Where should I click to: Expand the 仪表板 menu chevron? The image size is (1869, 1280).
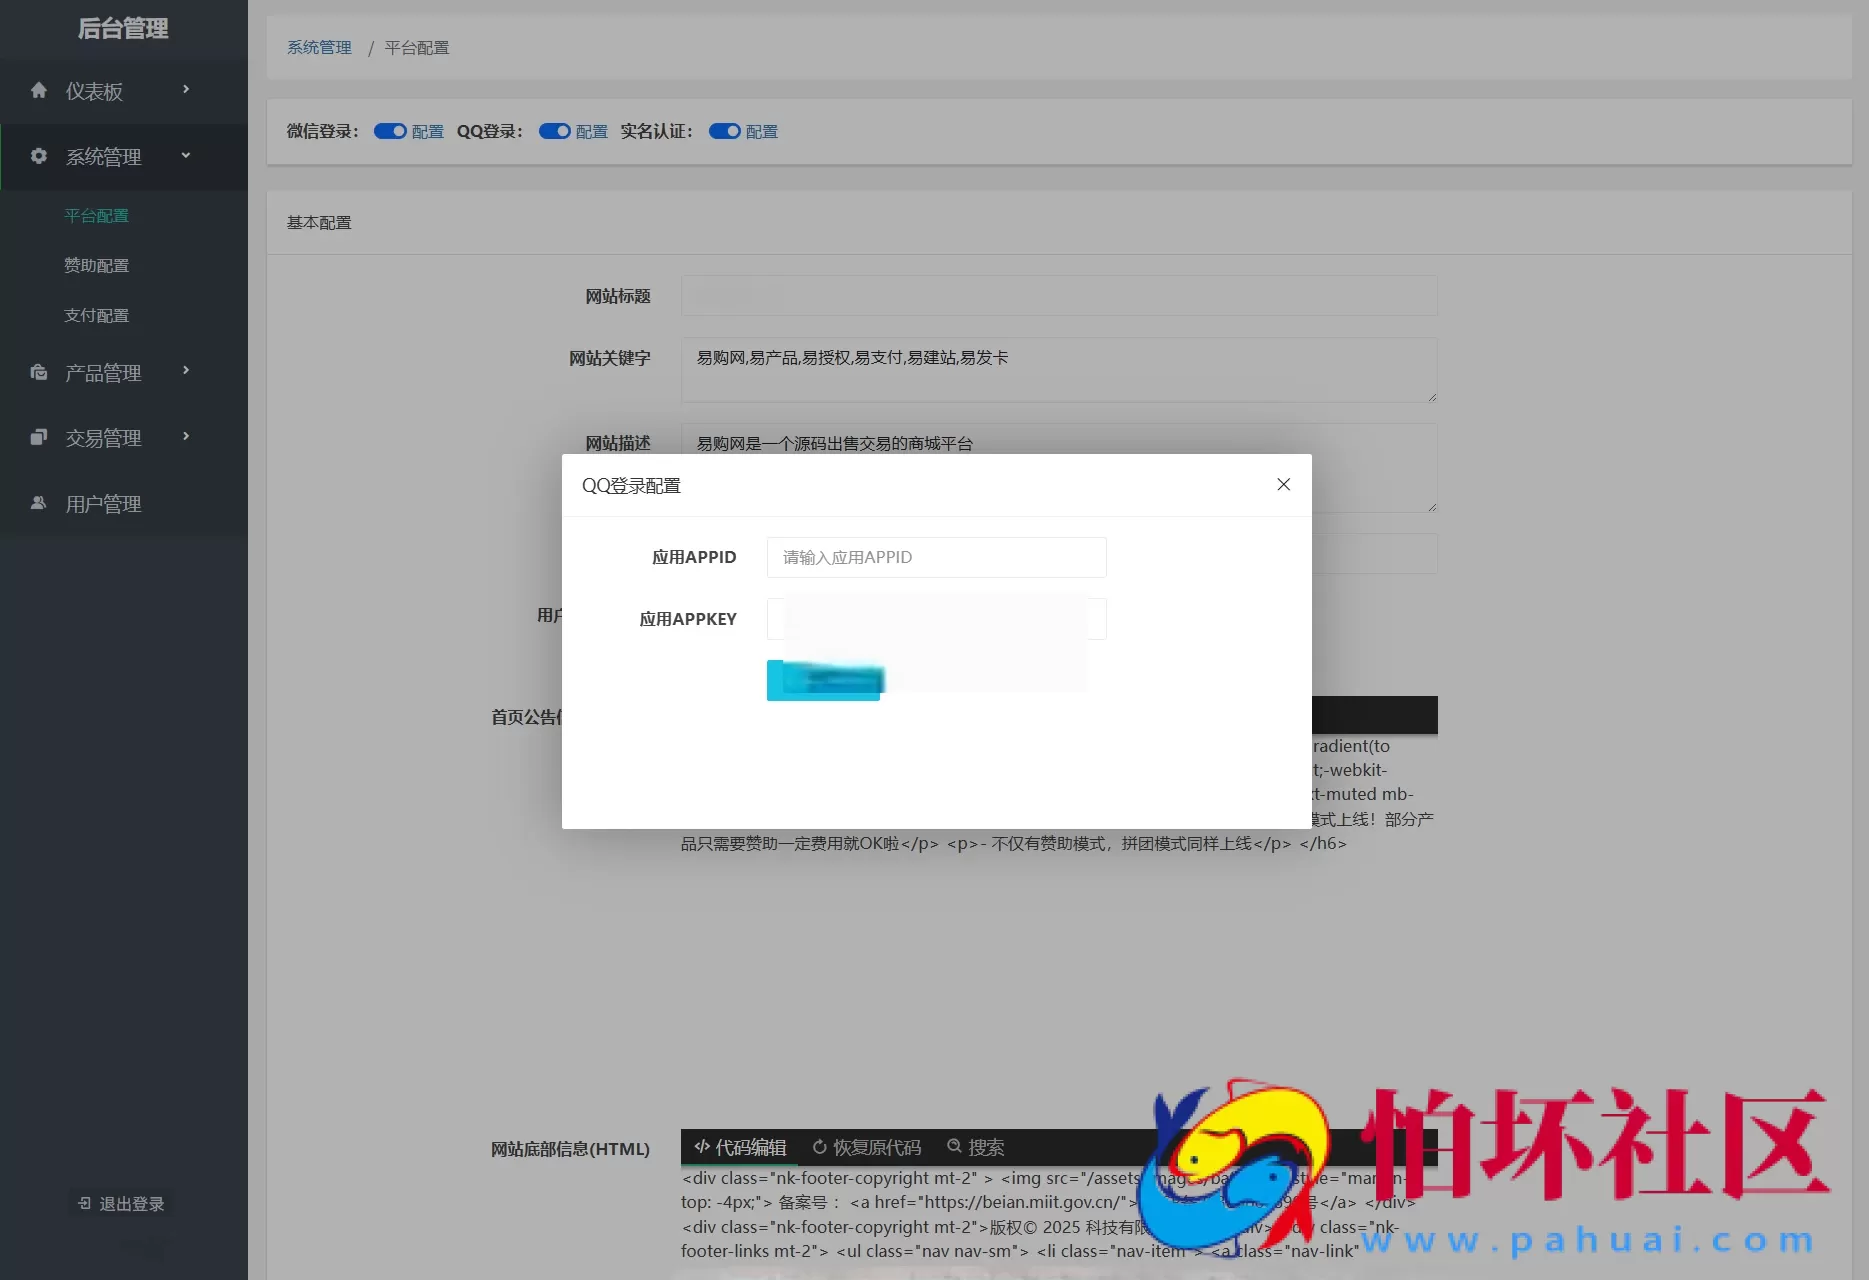coord(186,90)
